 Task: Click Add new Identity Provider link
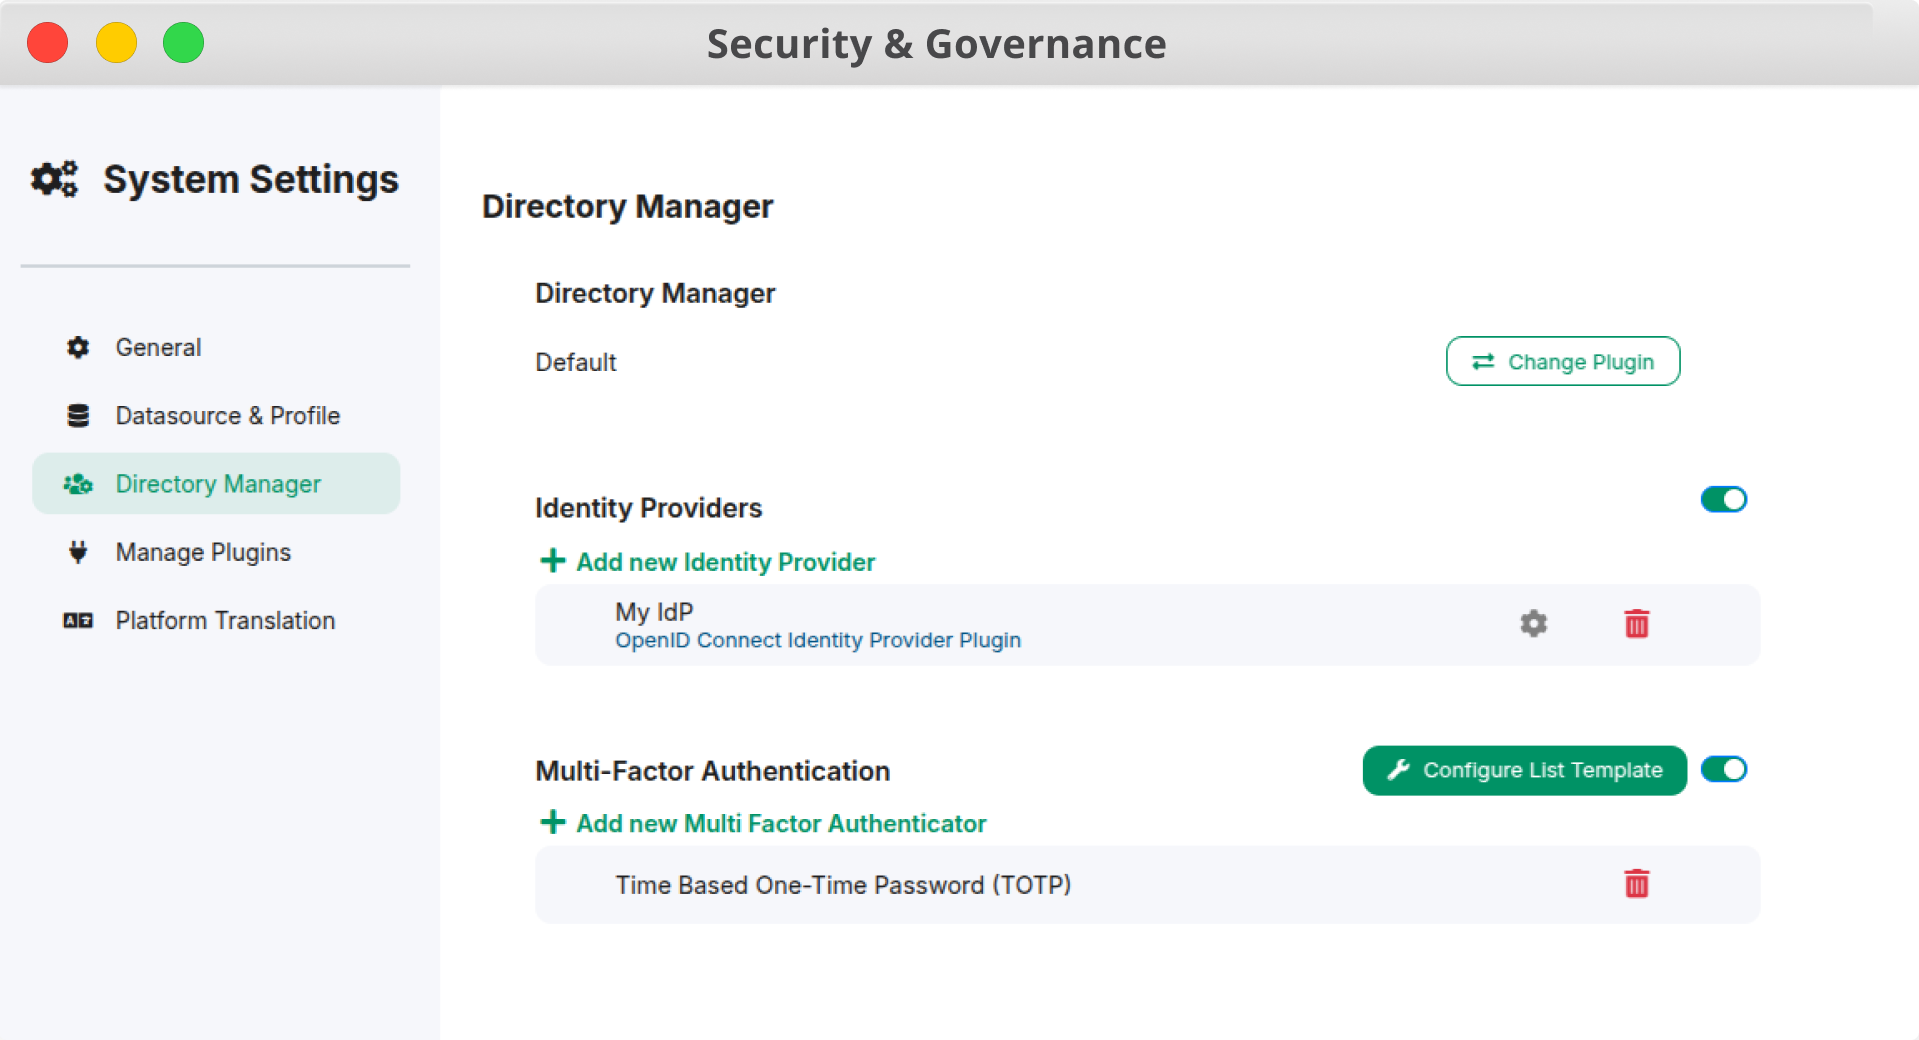[x=725, y=562]
